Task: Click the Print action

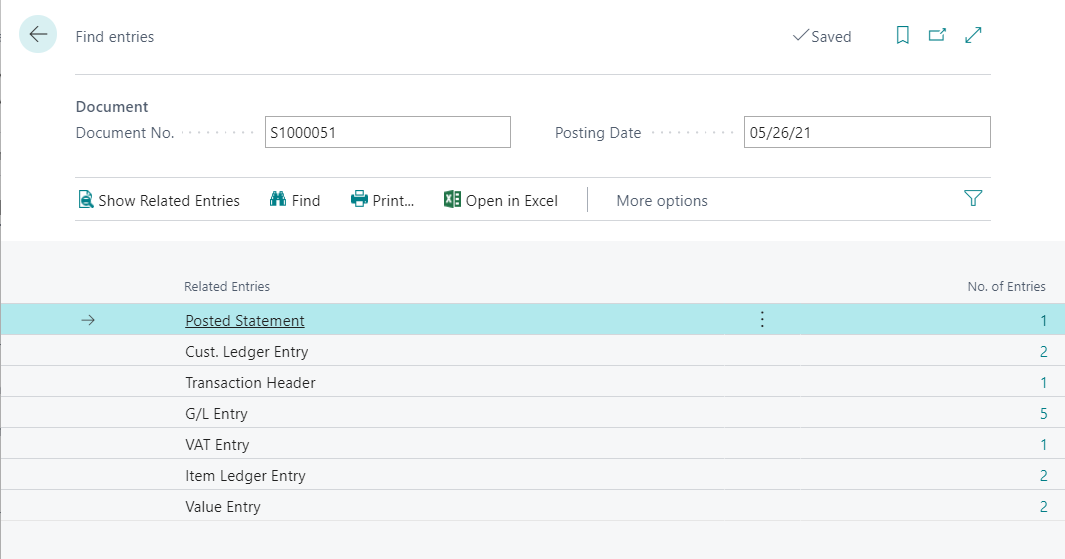Action: point(382,200)
